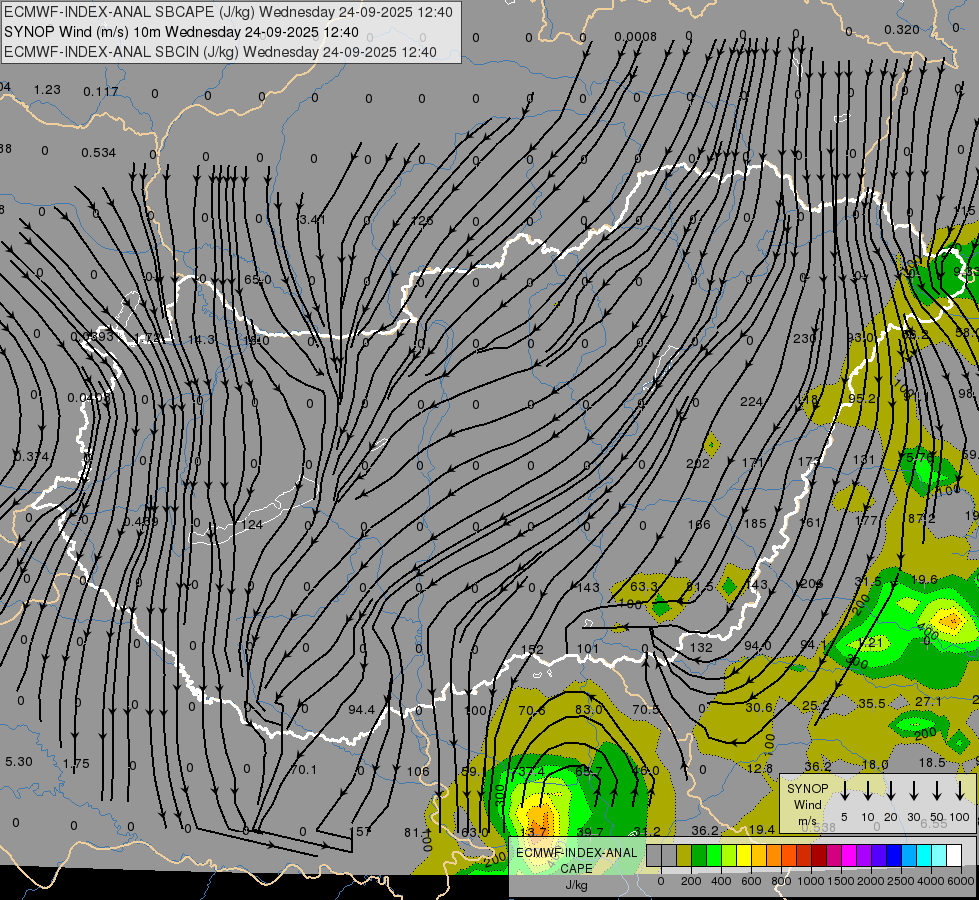Click the SYNOP Wind 10m header line

click(x=181, y=32)
